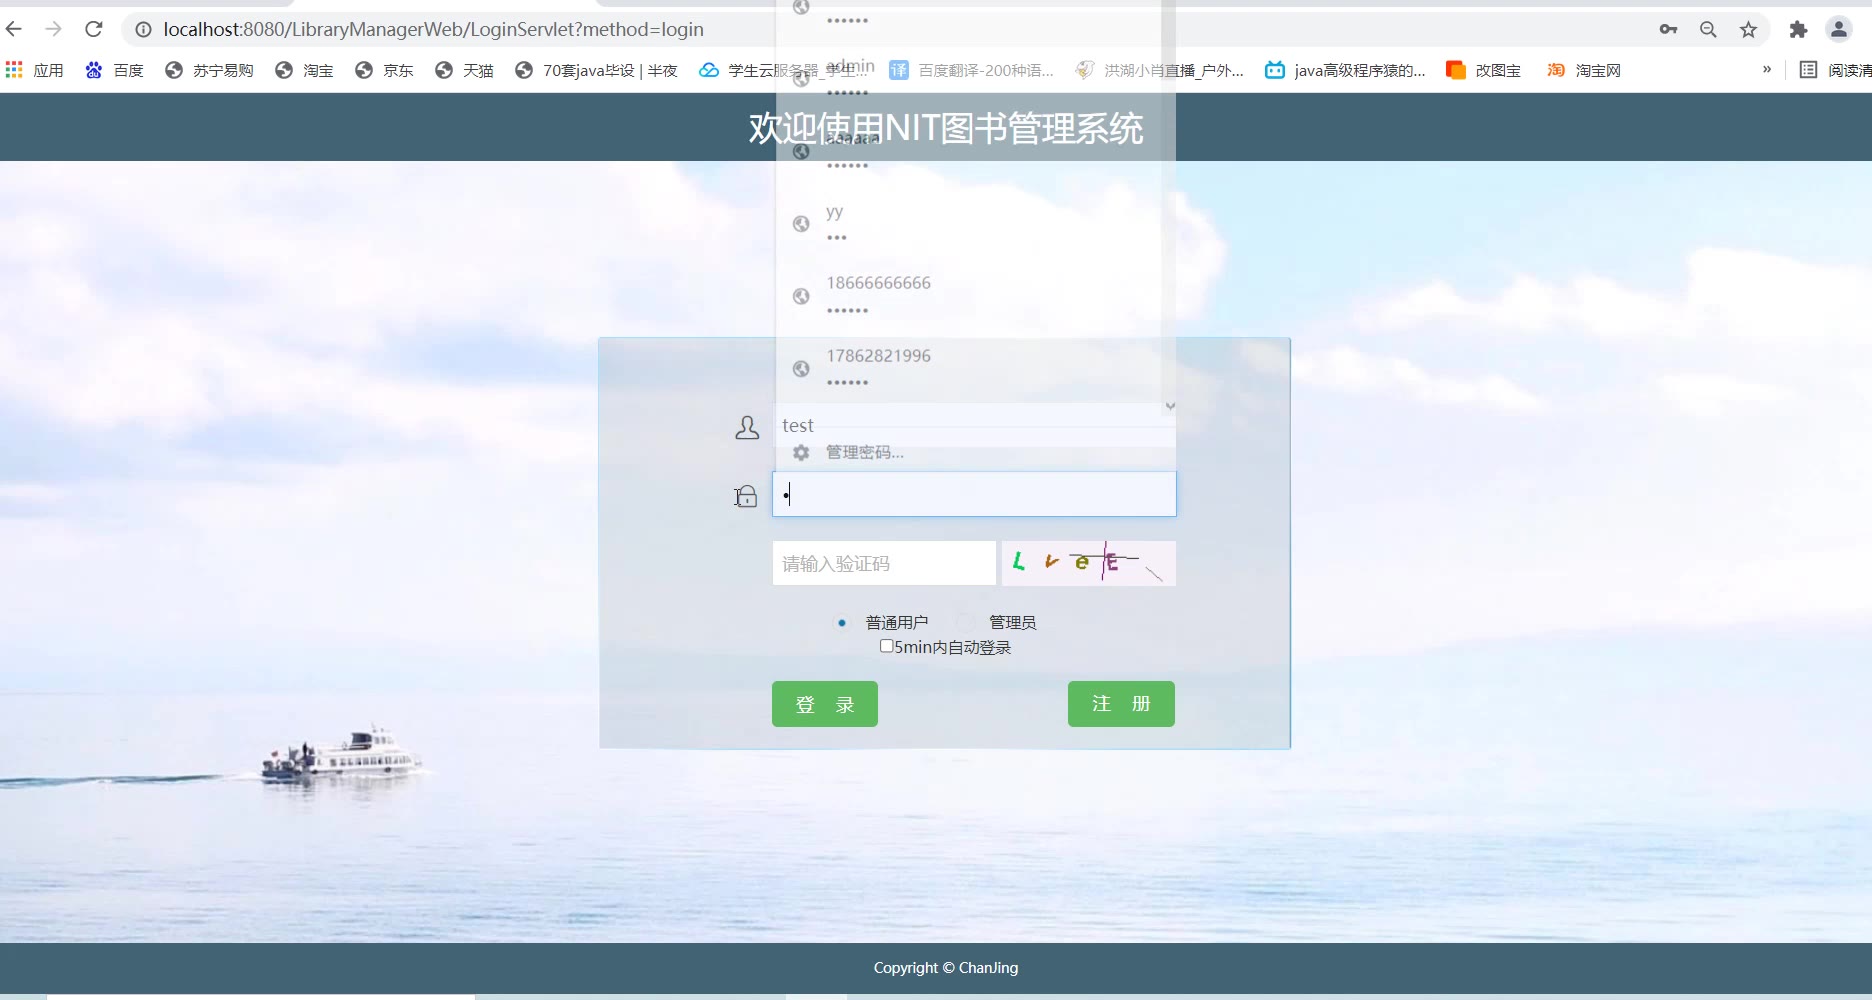Click the autofill list scrollbar down arrow
1872x1000 pixels.
point(1170,406)
